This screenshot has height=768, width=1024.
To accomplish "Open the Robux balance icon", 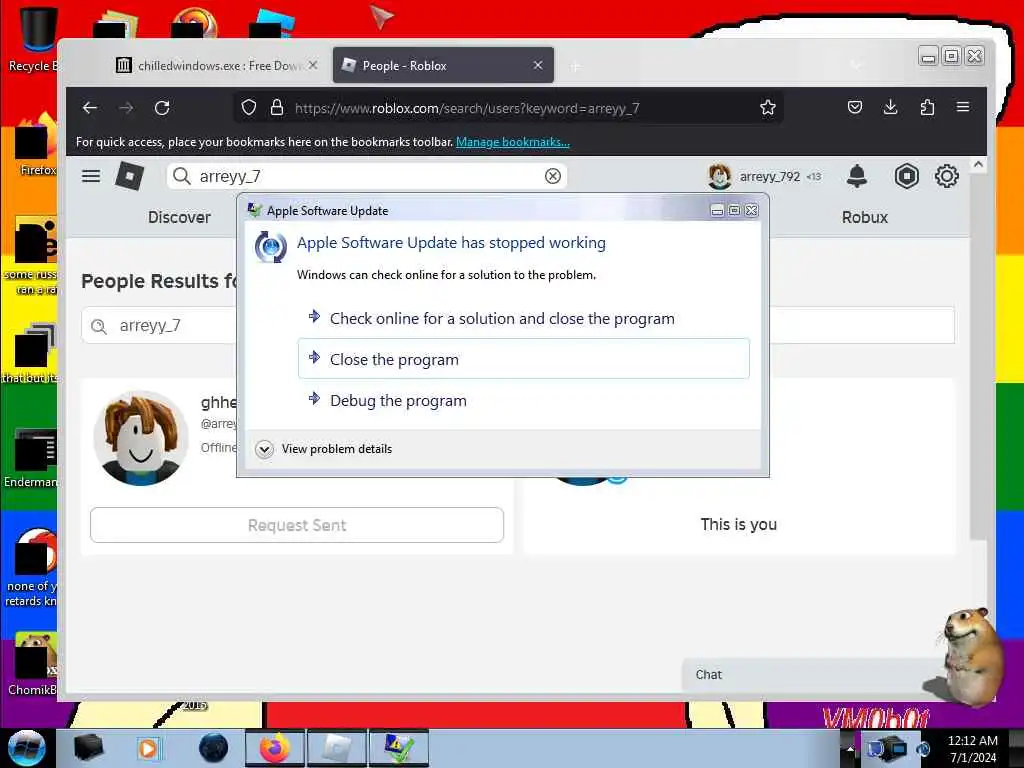I will point(906,176).
